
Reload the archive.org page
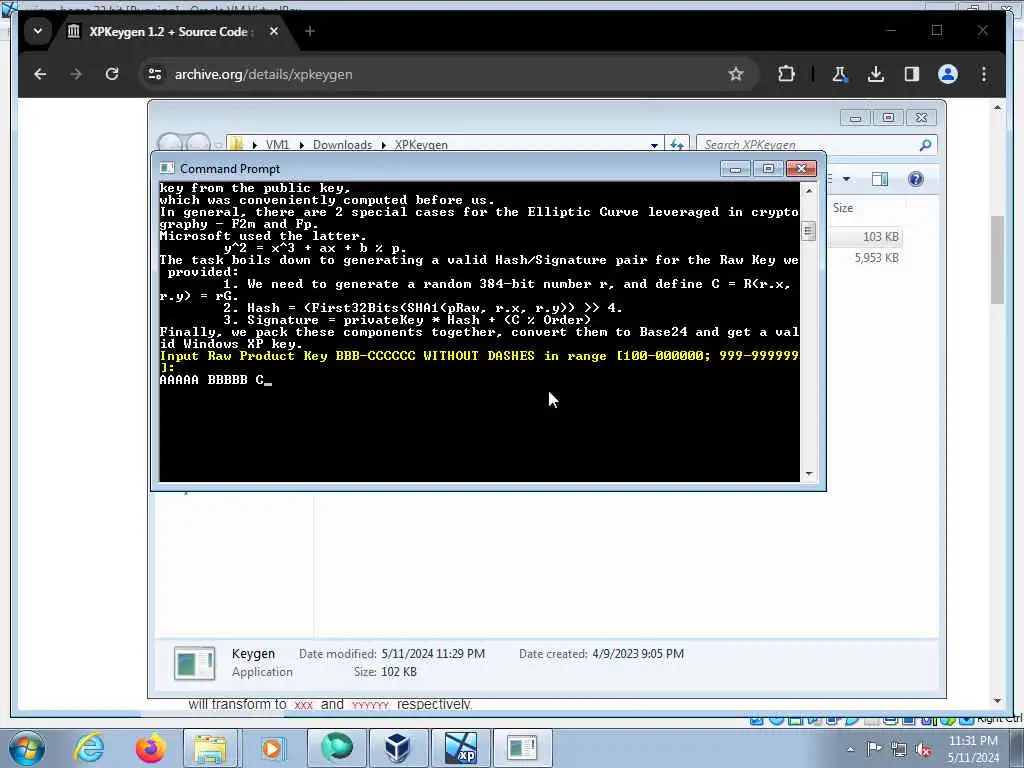click(112, 74)
